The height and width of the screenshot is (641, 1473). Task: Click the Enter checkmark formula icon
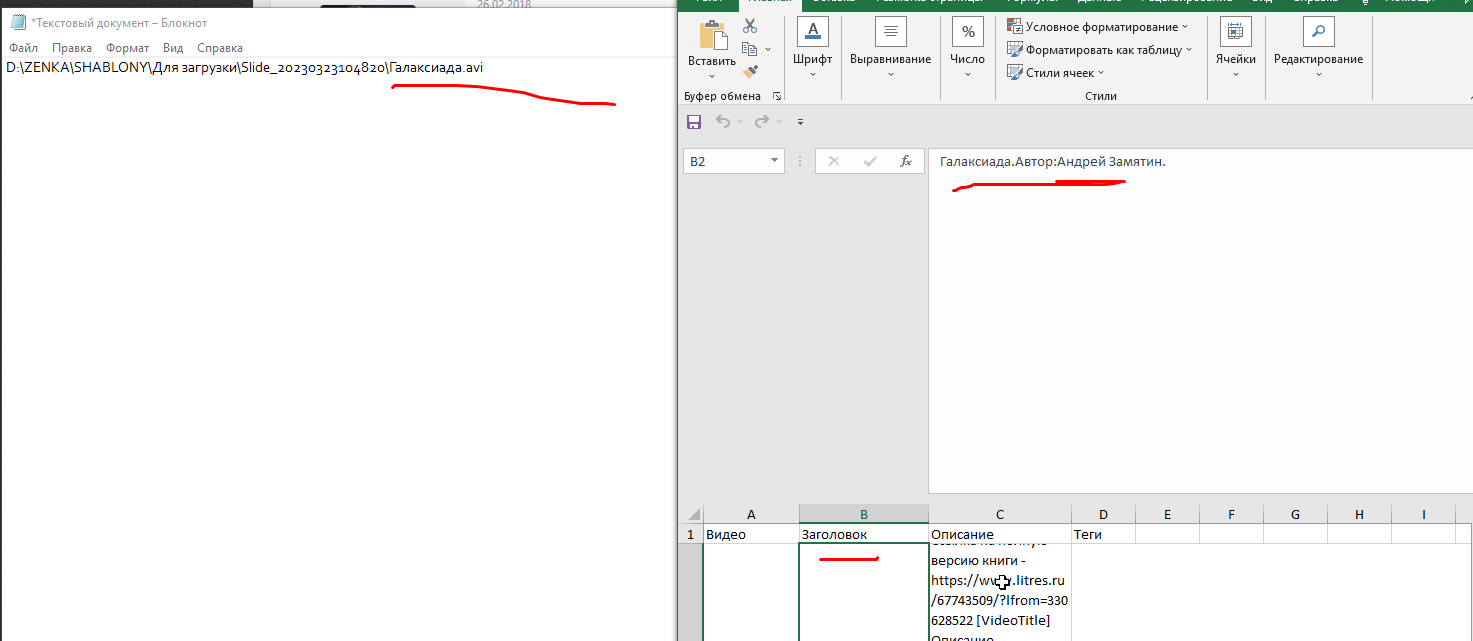(870, 161)
